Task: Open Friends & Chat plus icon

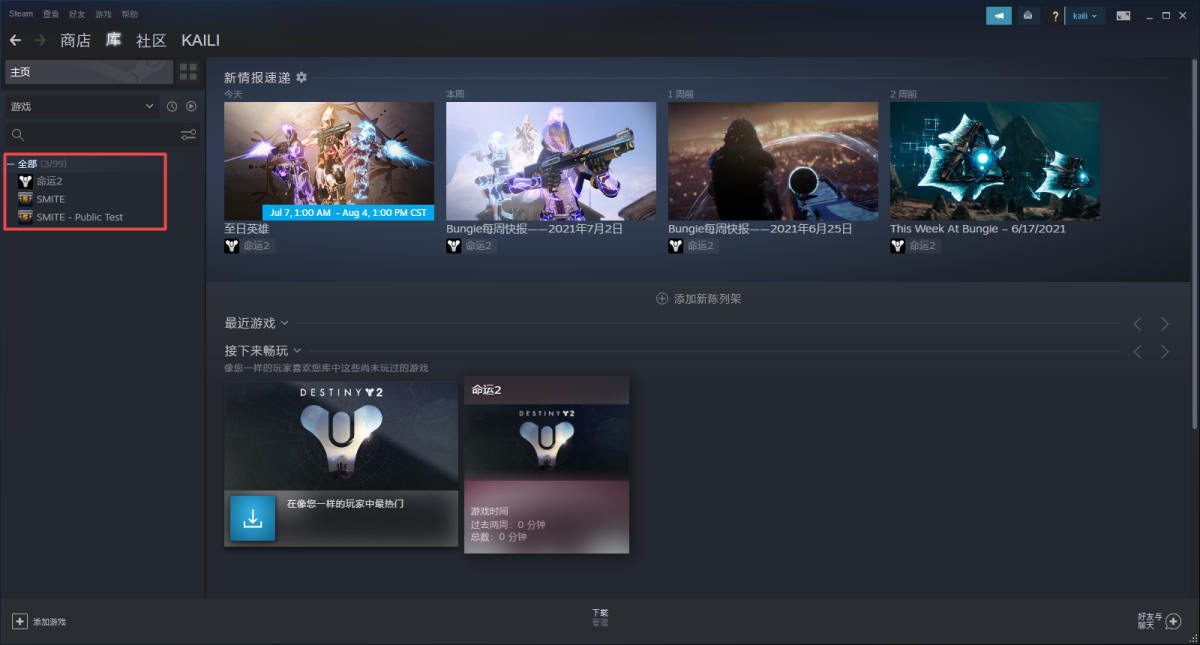Action: click(x=1173, y=621)
